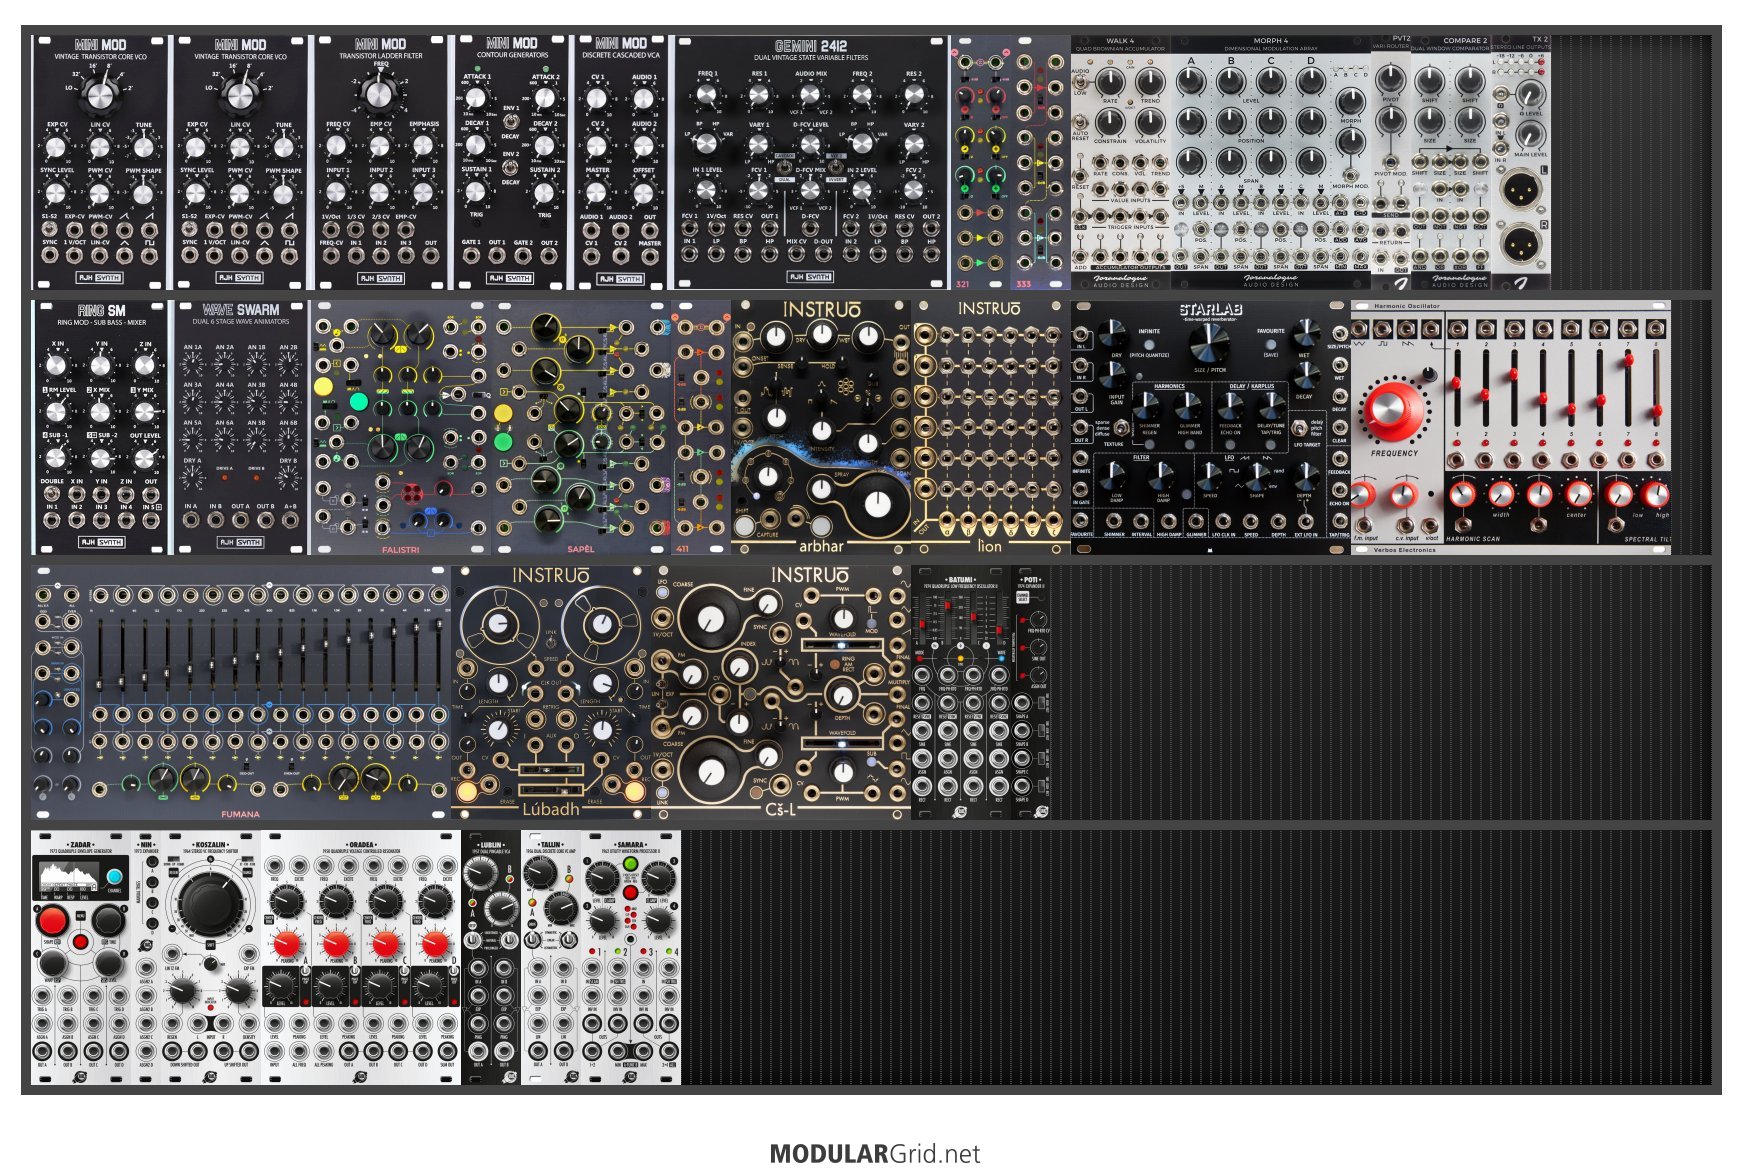
Task: Flip the LFO TARGET switch on STARLAB
Action: pos(1298,429)
